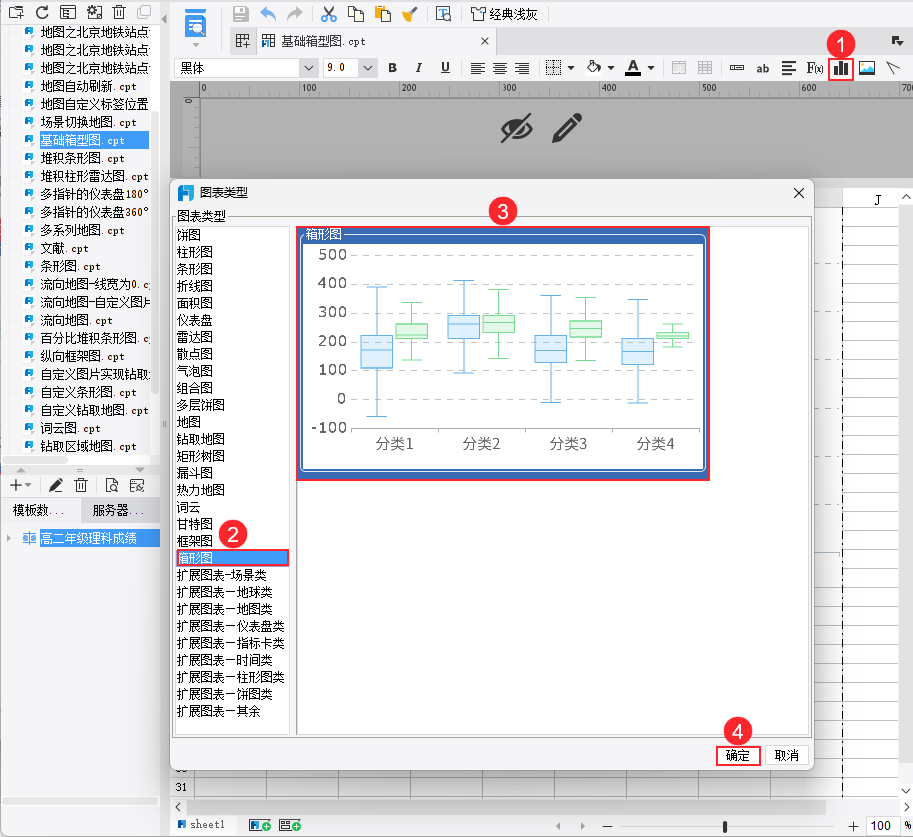Click the insert image icon
Image resolution: width=913 pixels, height=837 pixels.
tap(867, 68)
